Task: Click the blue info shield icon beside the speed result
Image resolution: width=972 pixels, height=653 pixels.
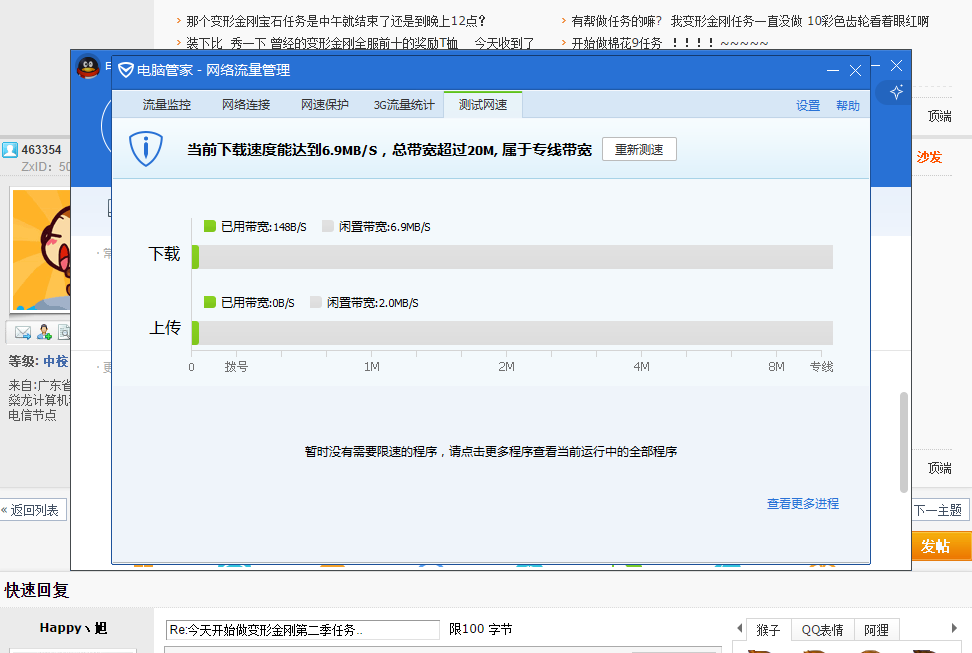Action: pos(146,149)
